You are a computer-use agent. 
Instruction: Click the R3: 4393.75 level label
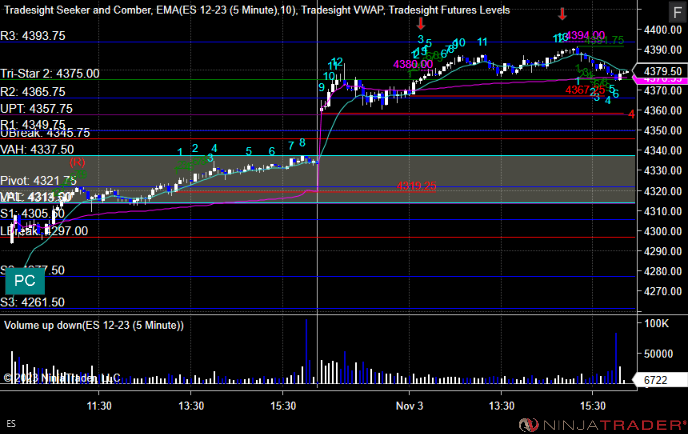pos(33,36)
